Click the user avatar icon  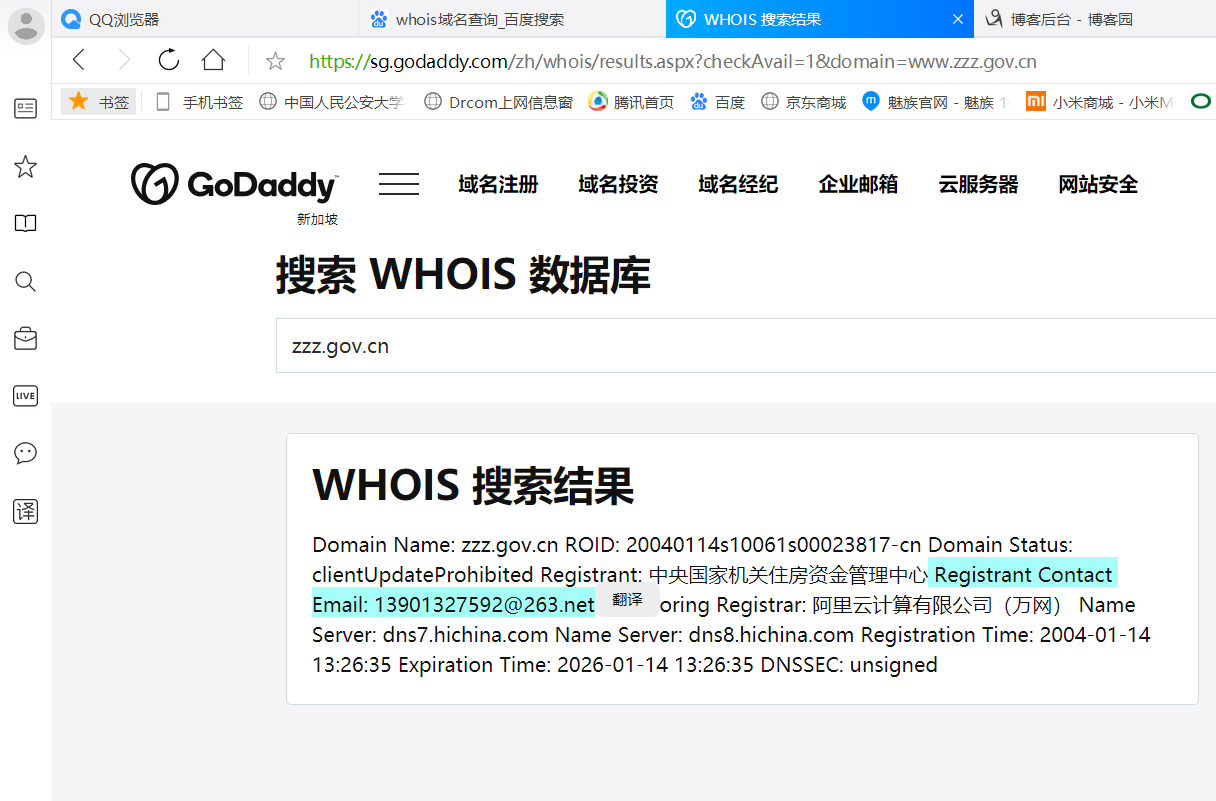pyautogui.click(x=26, y=26)
